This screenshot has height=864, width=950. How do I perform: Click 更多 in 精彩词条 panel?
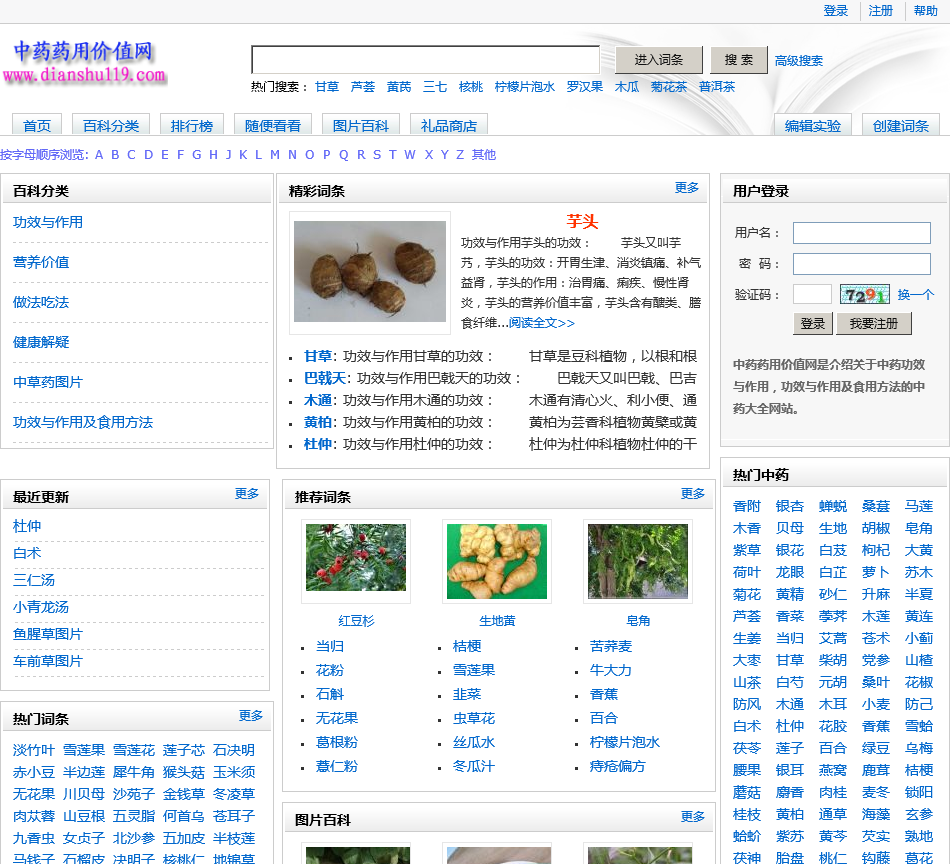[x=686, y=187]
